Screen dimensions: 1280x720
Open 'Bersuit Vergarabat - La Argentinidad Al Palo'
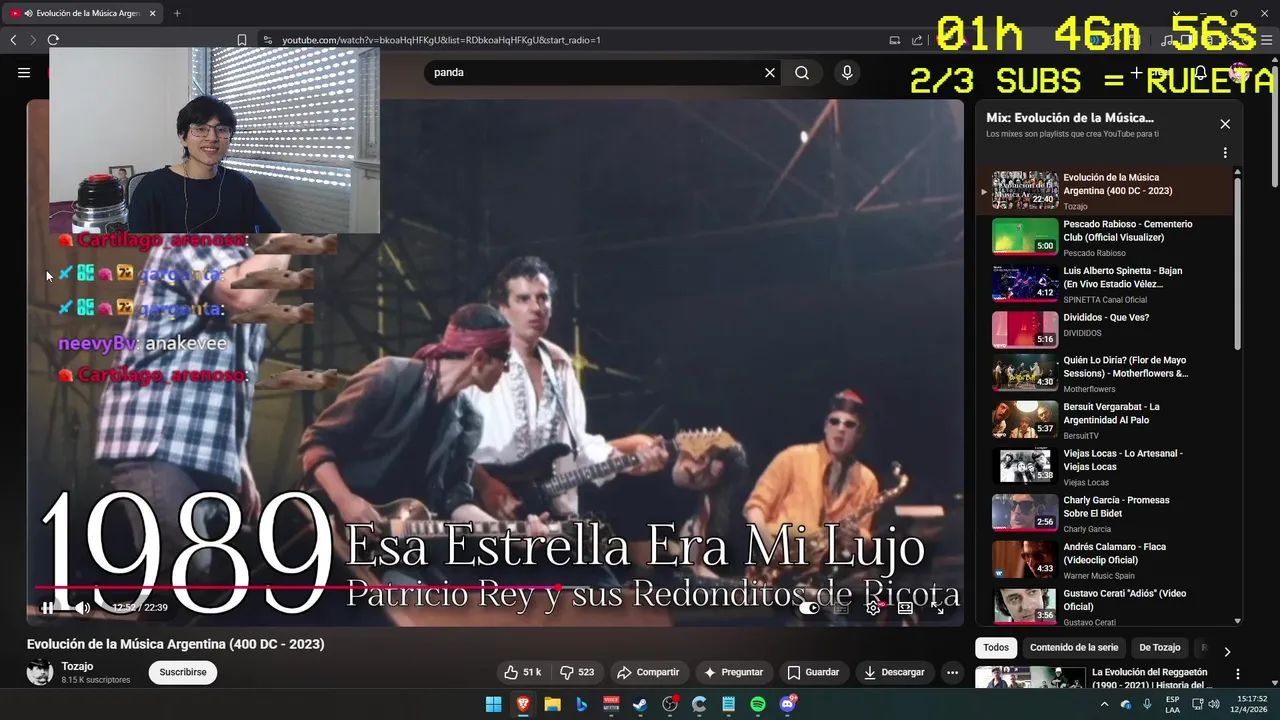[x=1105, y=420]
